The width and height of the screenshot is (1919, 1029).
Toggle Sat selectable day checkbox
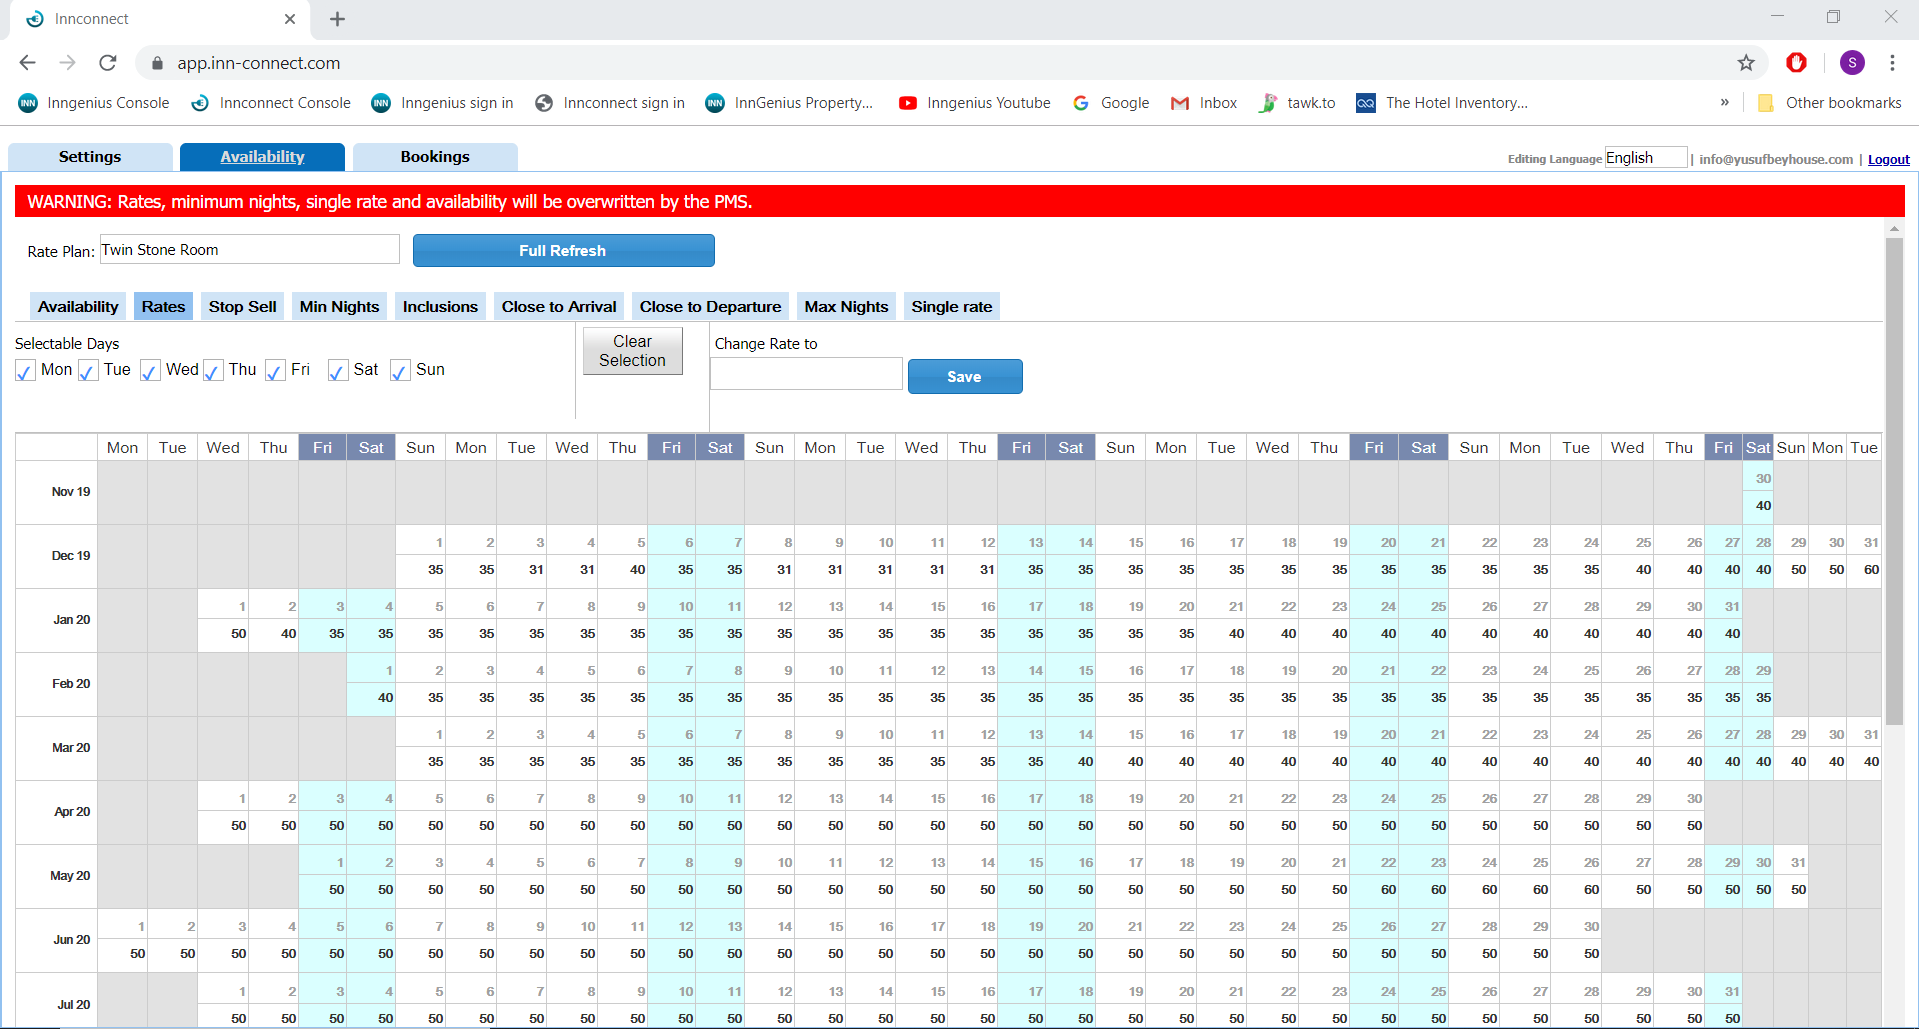click(338, 371)
